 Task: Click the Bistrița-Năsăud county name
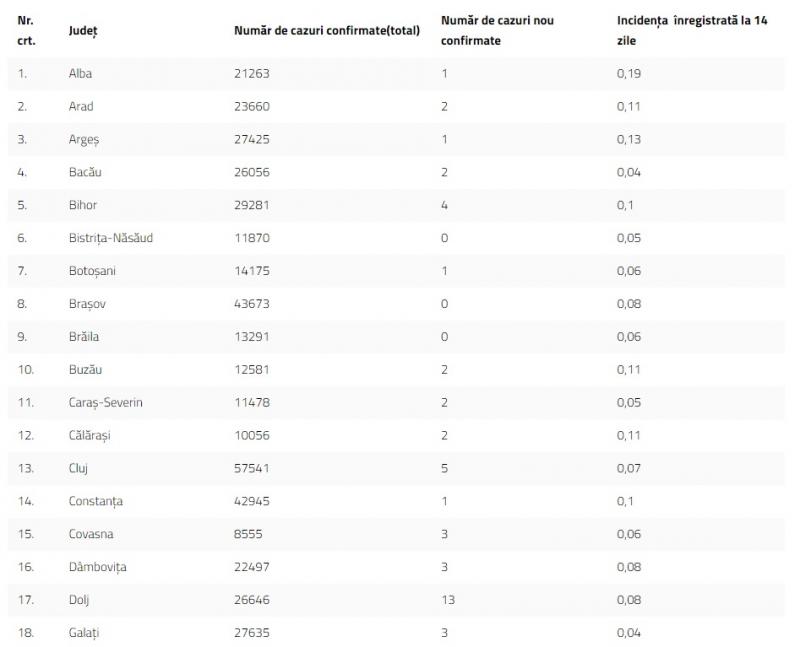pyautogui.click(x=111, y=238)
